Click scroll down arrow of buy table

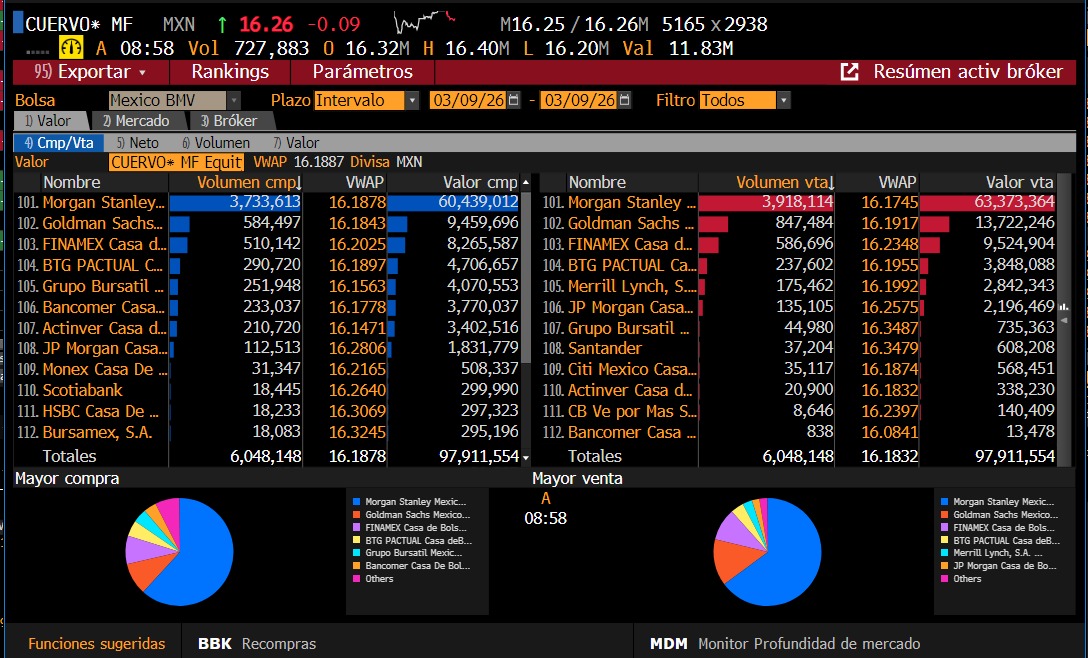click(x=526, y=457)
